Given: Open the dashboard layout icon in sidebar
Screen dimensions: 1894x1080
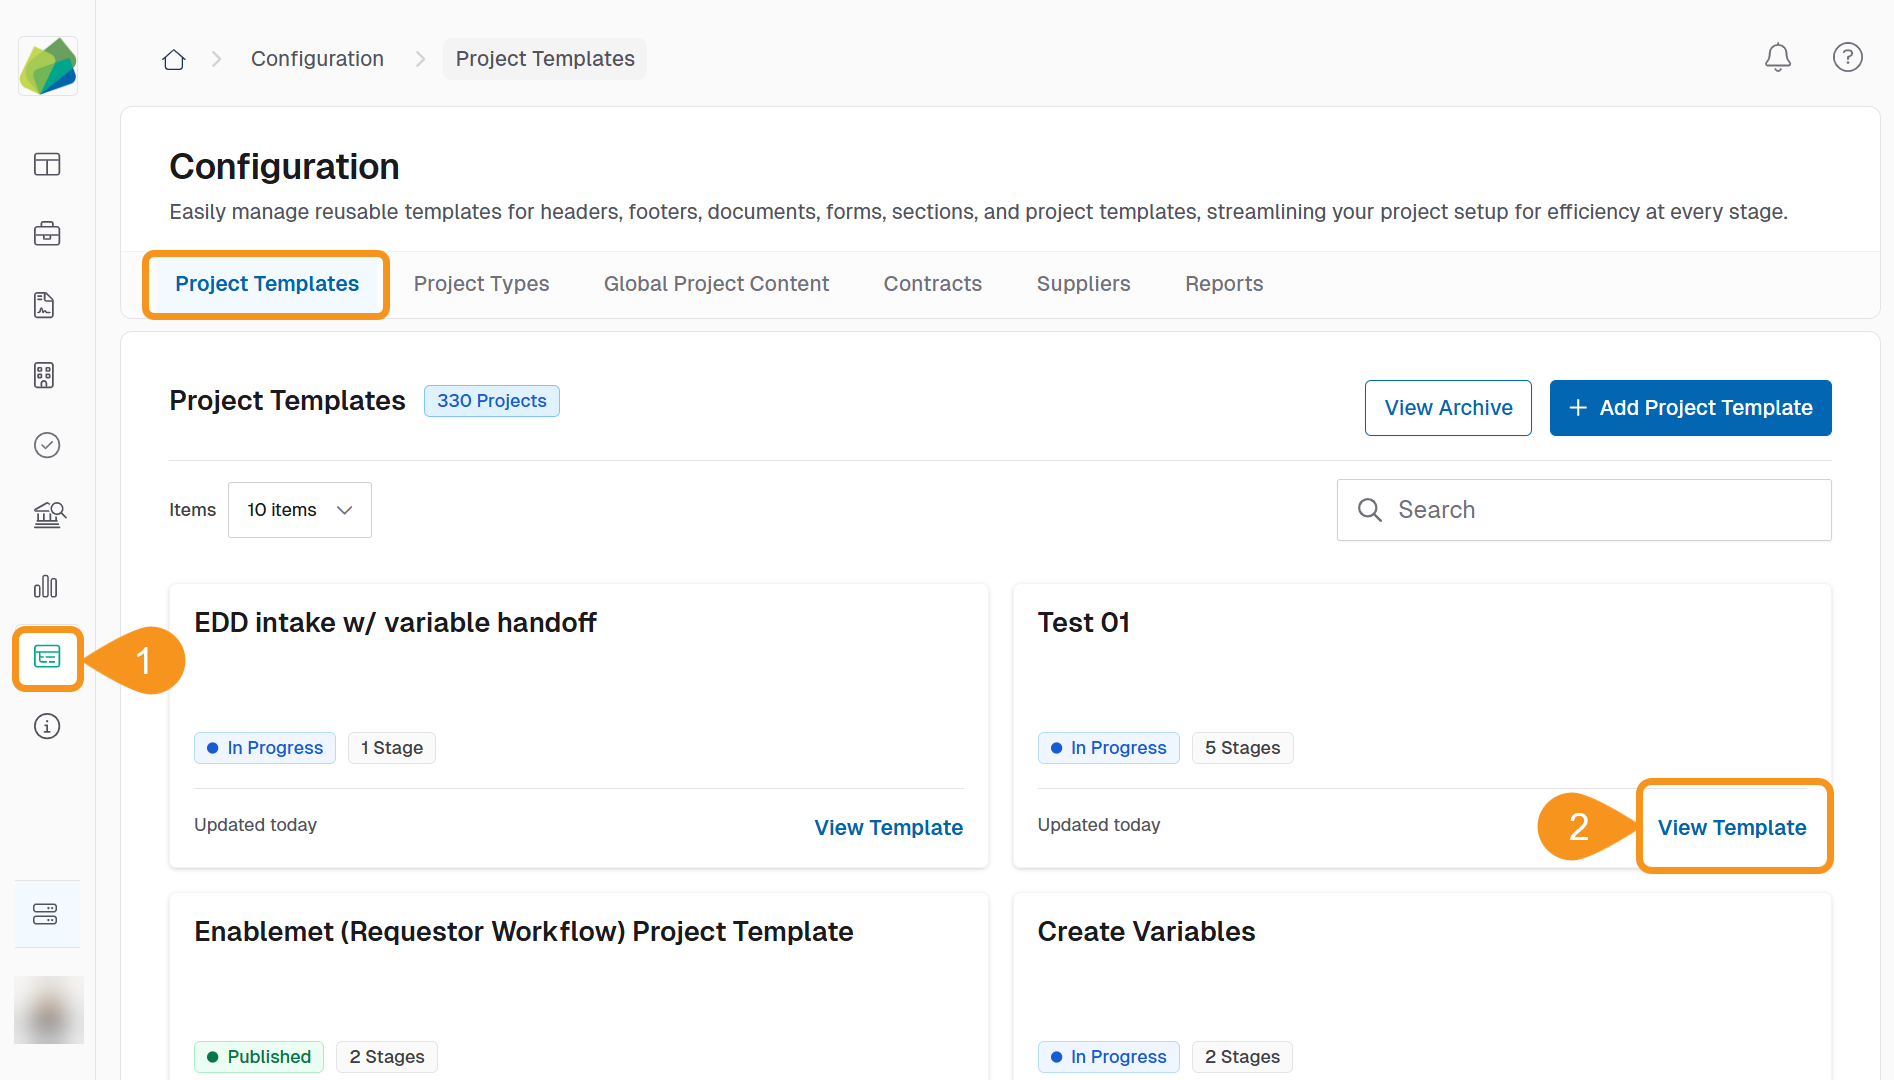Looking at the screenshot, I should tap(47, 164).
